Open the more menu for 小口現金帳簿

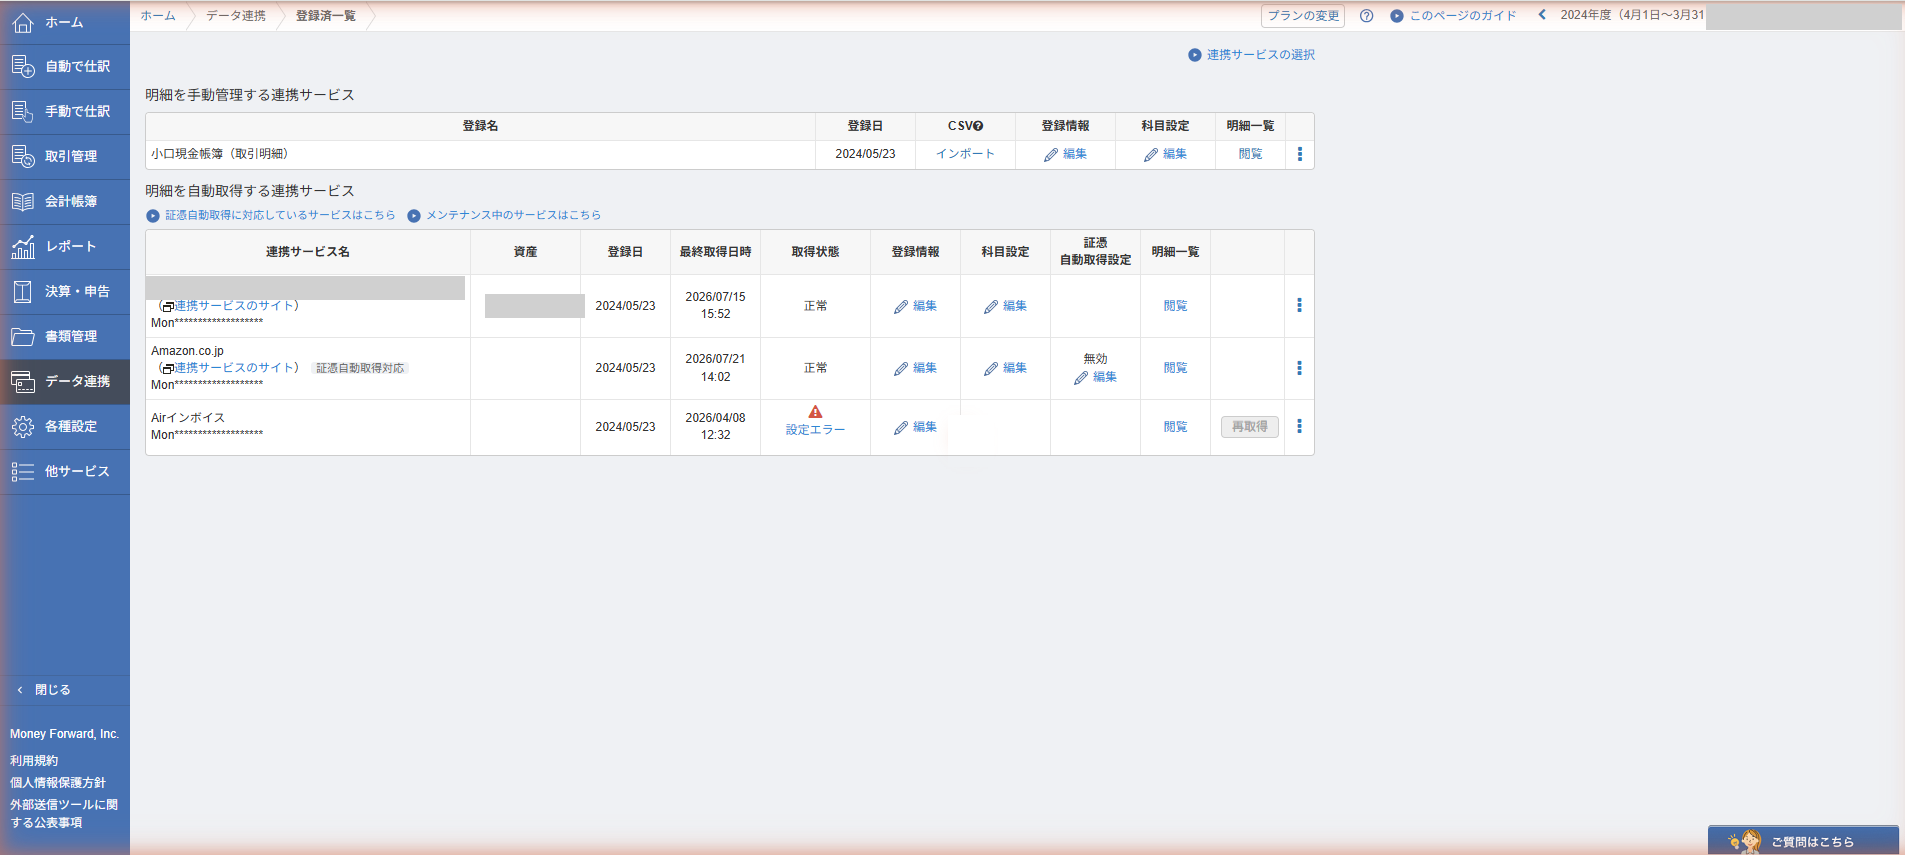pos(1300,154)
